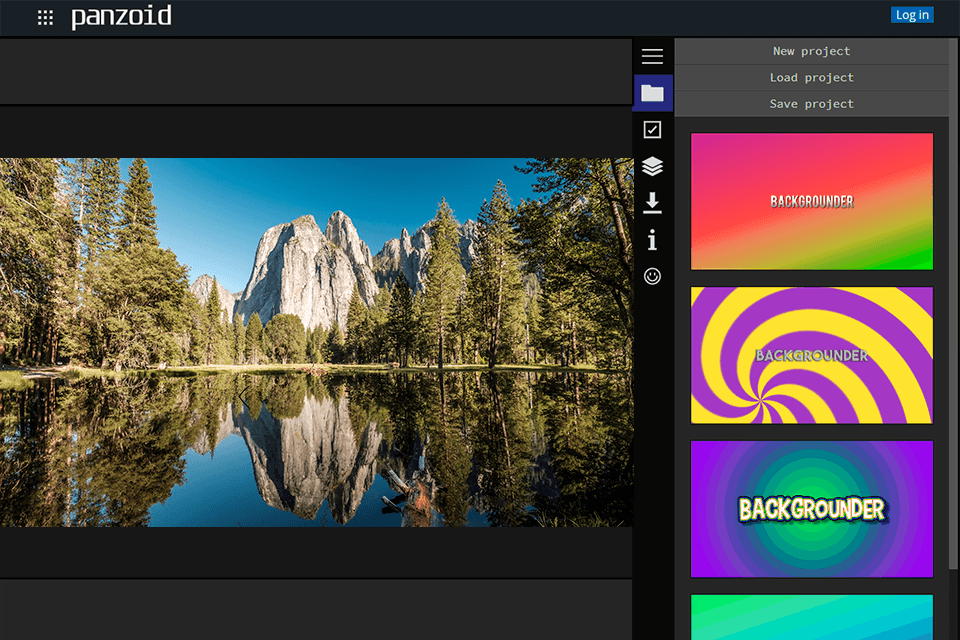Select pink-to-green gradient Backgrounder template

(x=811, y=201)
